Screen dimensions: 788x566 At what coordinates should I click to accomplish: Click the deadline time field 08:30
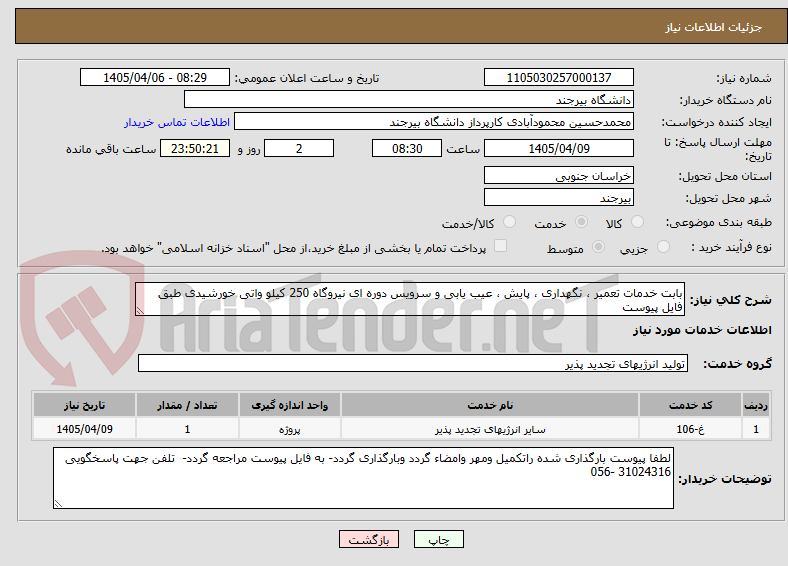pyautogui.click(x=407, y=148)
